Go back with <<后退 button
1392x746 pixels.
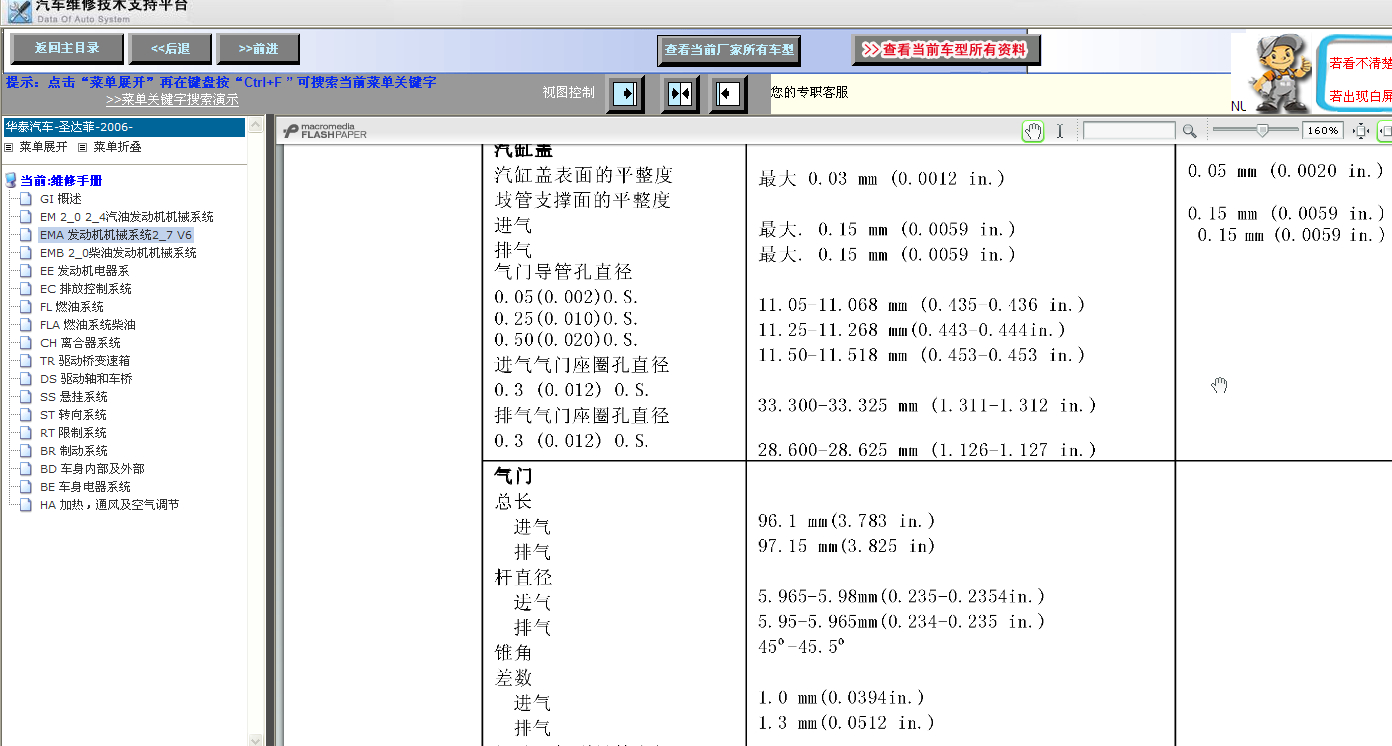click(x=171, y=48)
